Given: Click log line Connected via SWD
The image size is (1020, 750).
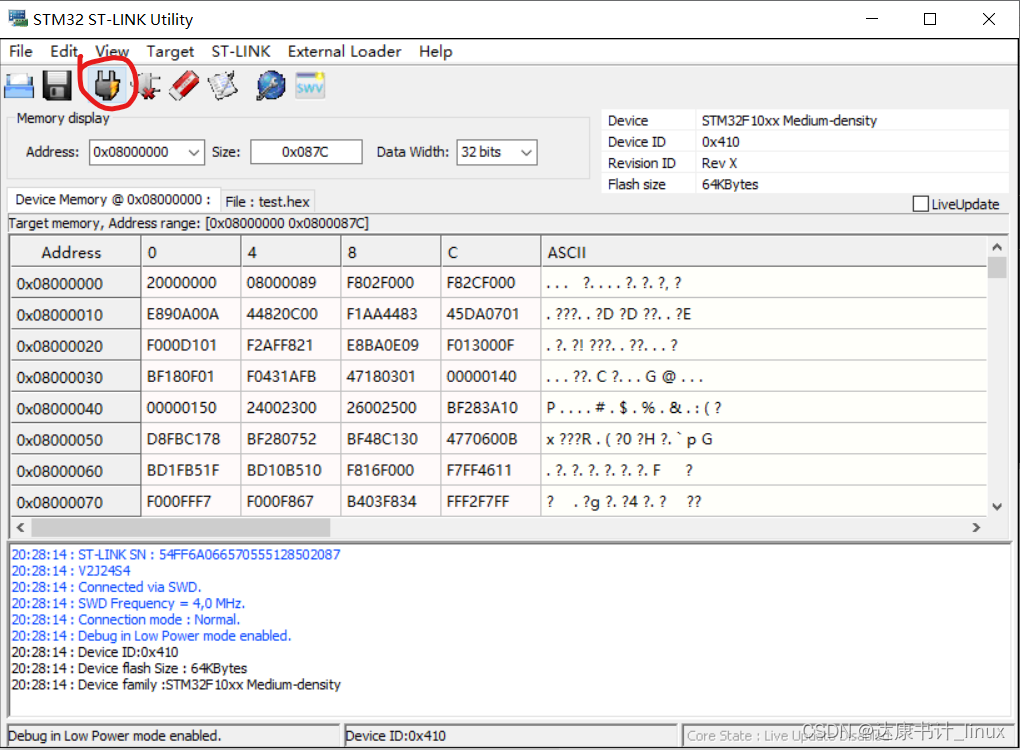Looking at the screenshot, I should (x=106, y=587).
